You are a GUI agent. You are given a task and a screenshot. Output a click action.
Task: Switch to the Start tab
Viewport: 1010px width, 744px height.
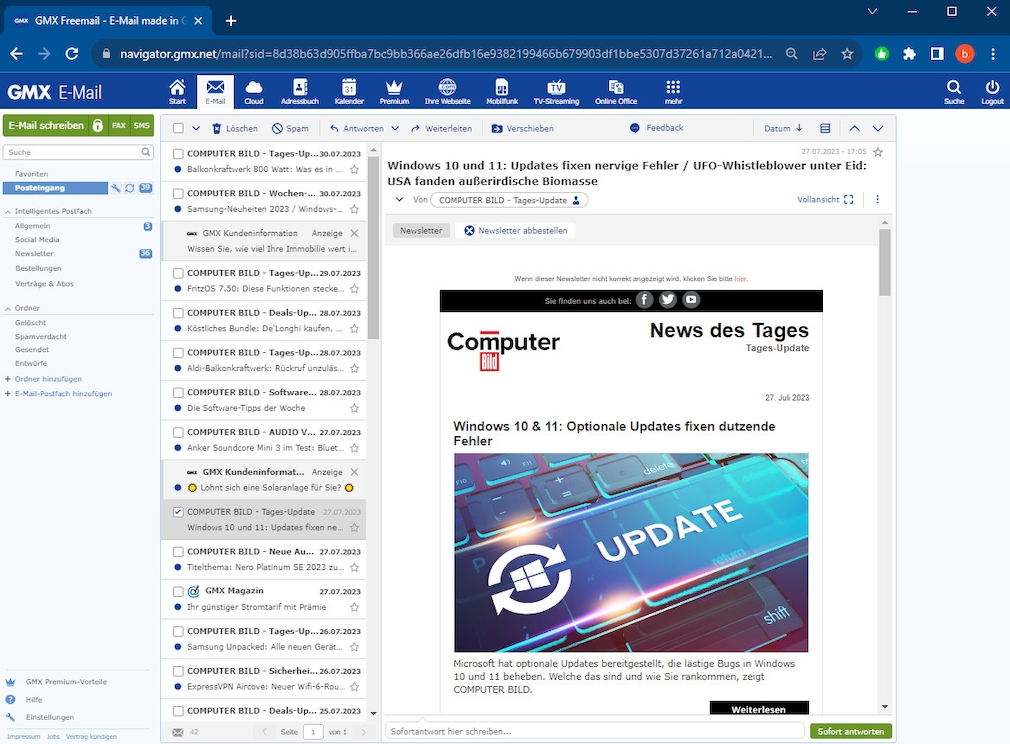point(177,90)
